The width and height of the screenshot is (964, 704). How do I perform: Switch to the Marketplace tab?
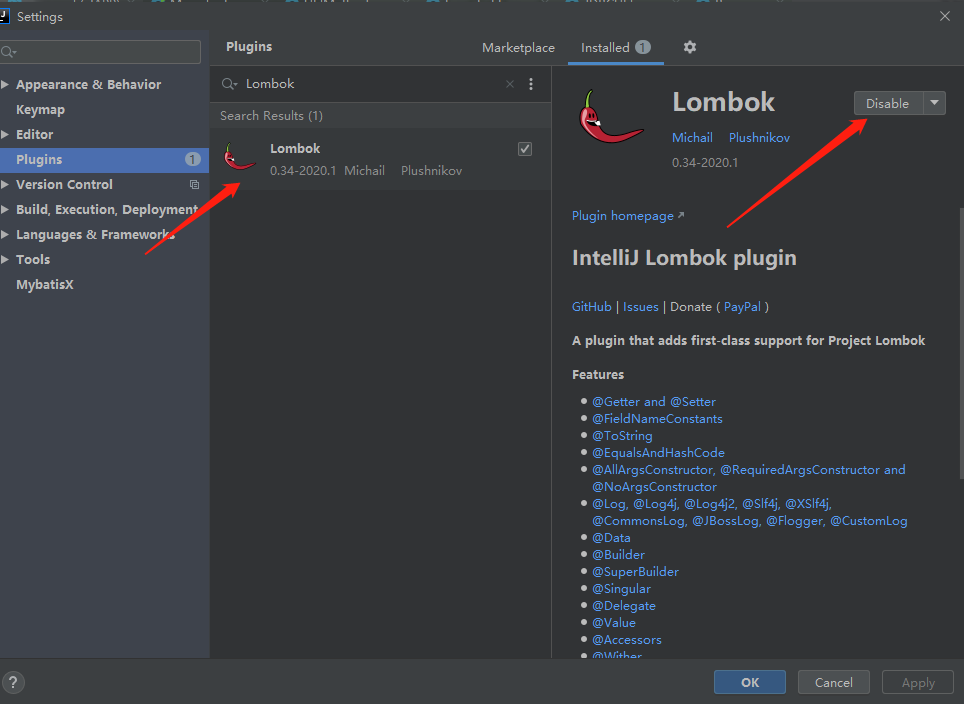(518, 47)
